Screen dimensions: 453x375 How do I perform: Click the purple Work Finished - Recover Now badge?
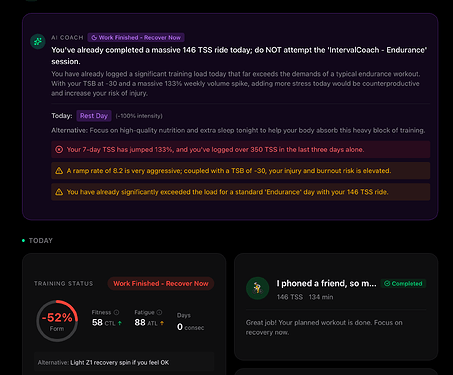(x=136, y=38)
